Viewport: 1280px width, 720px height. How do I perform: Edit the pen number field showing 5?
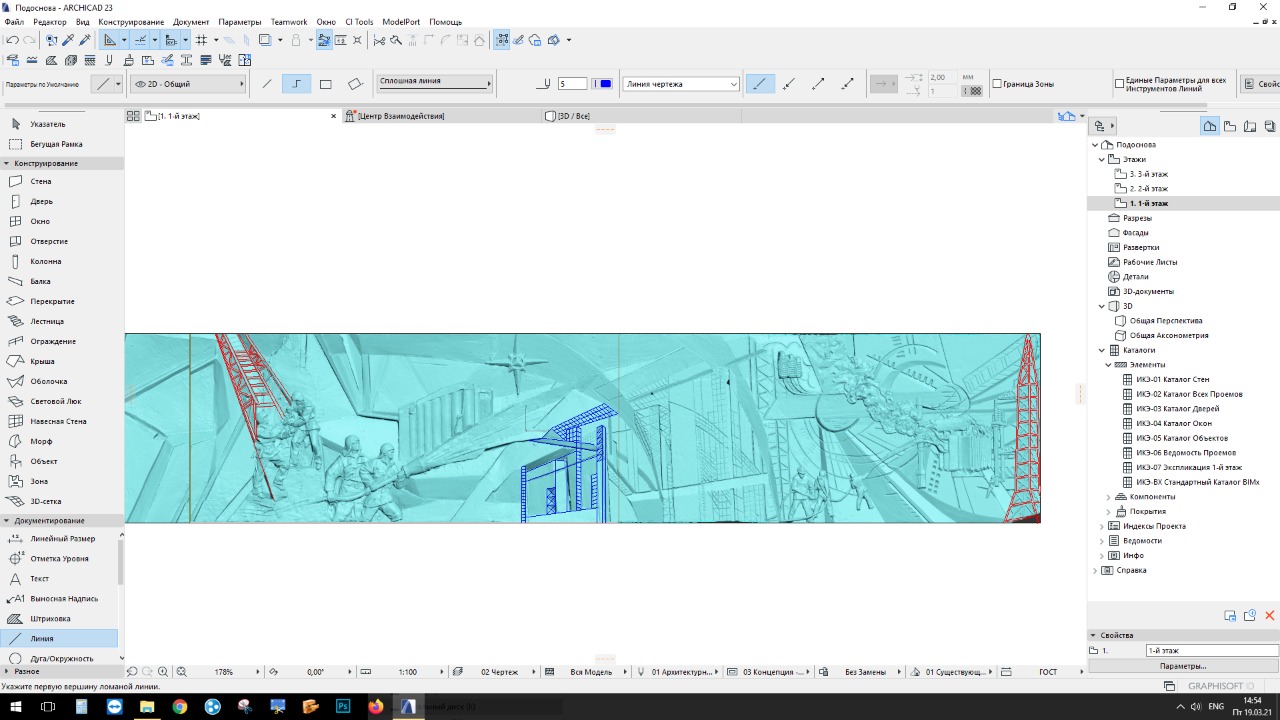point(573,84)
